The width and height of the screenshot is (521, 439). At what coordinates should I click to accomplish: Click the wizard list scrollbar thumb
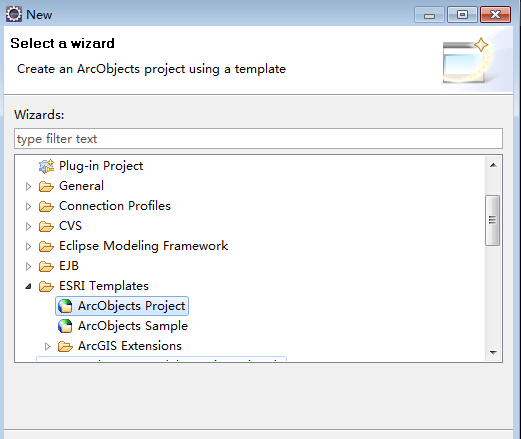(492, 220)
